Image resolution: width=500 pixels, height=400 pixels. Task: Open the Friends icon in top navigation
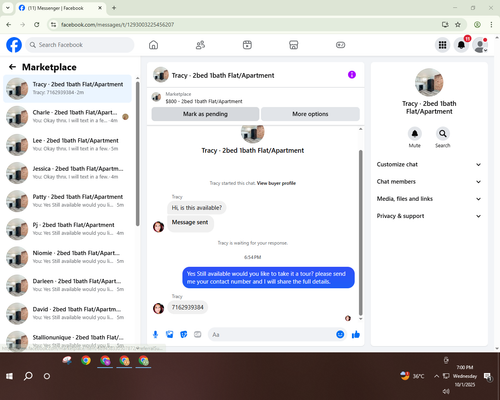pos(200,45)
